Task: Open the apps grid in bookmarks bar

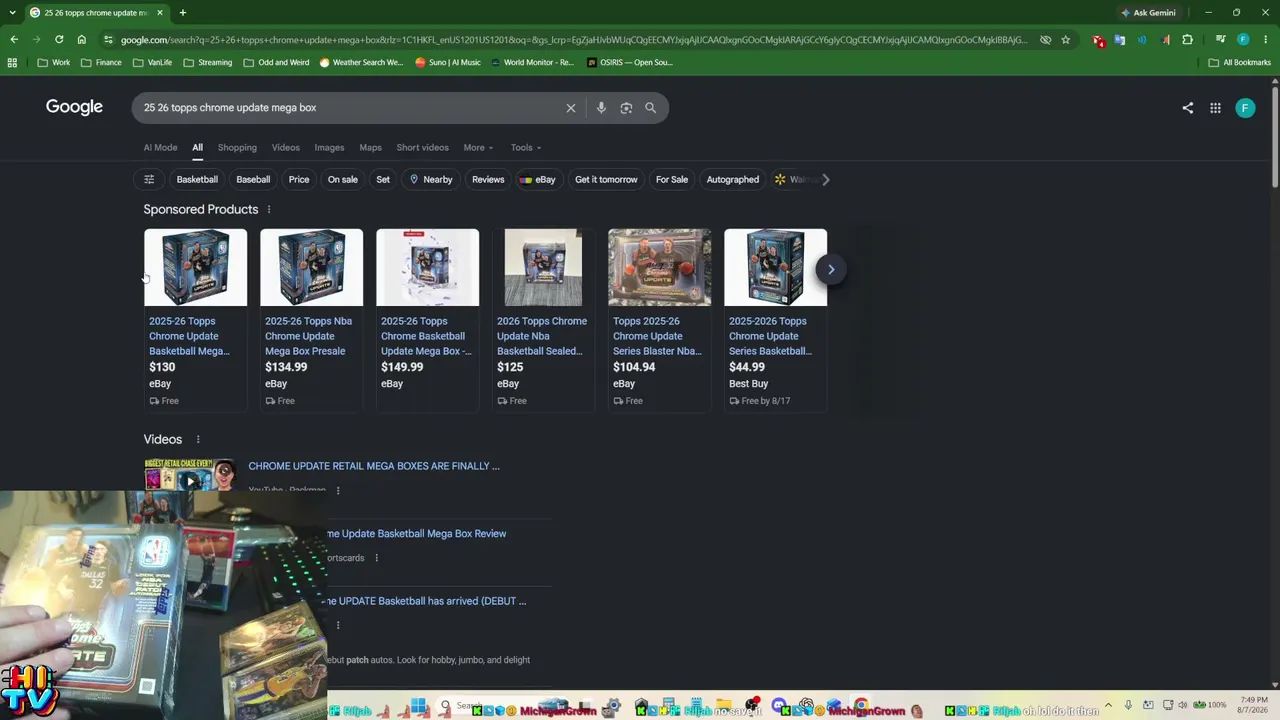Action: 12,62
